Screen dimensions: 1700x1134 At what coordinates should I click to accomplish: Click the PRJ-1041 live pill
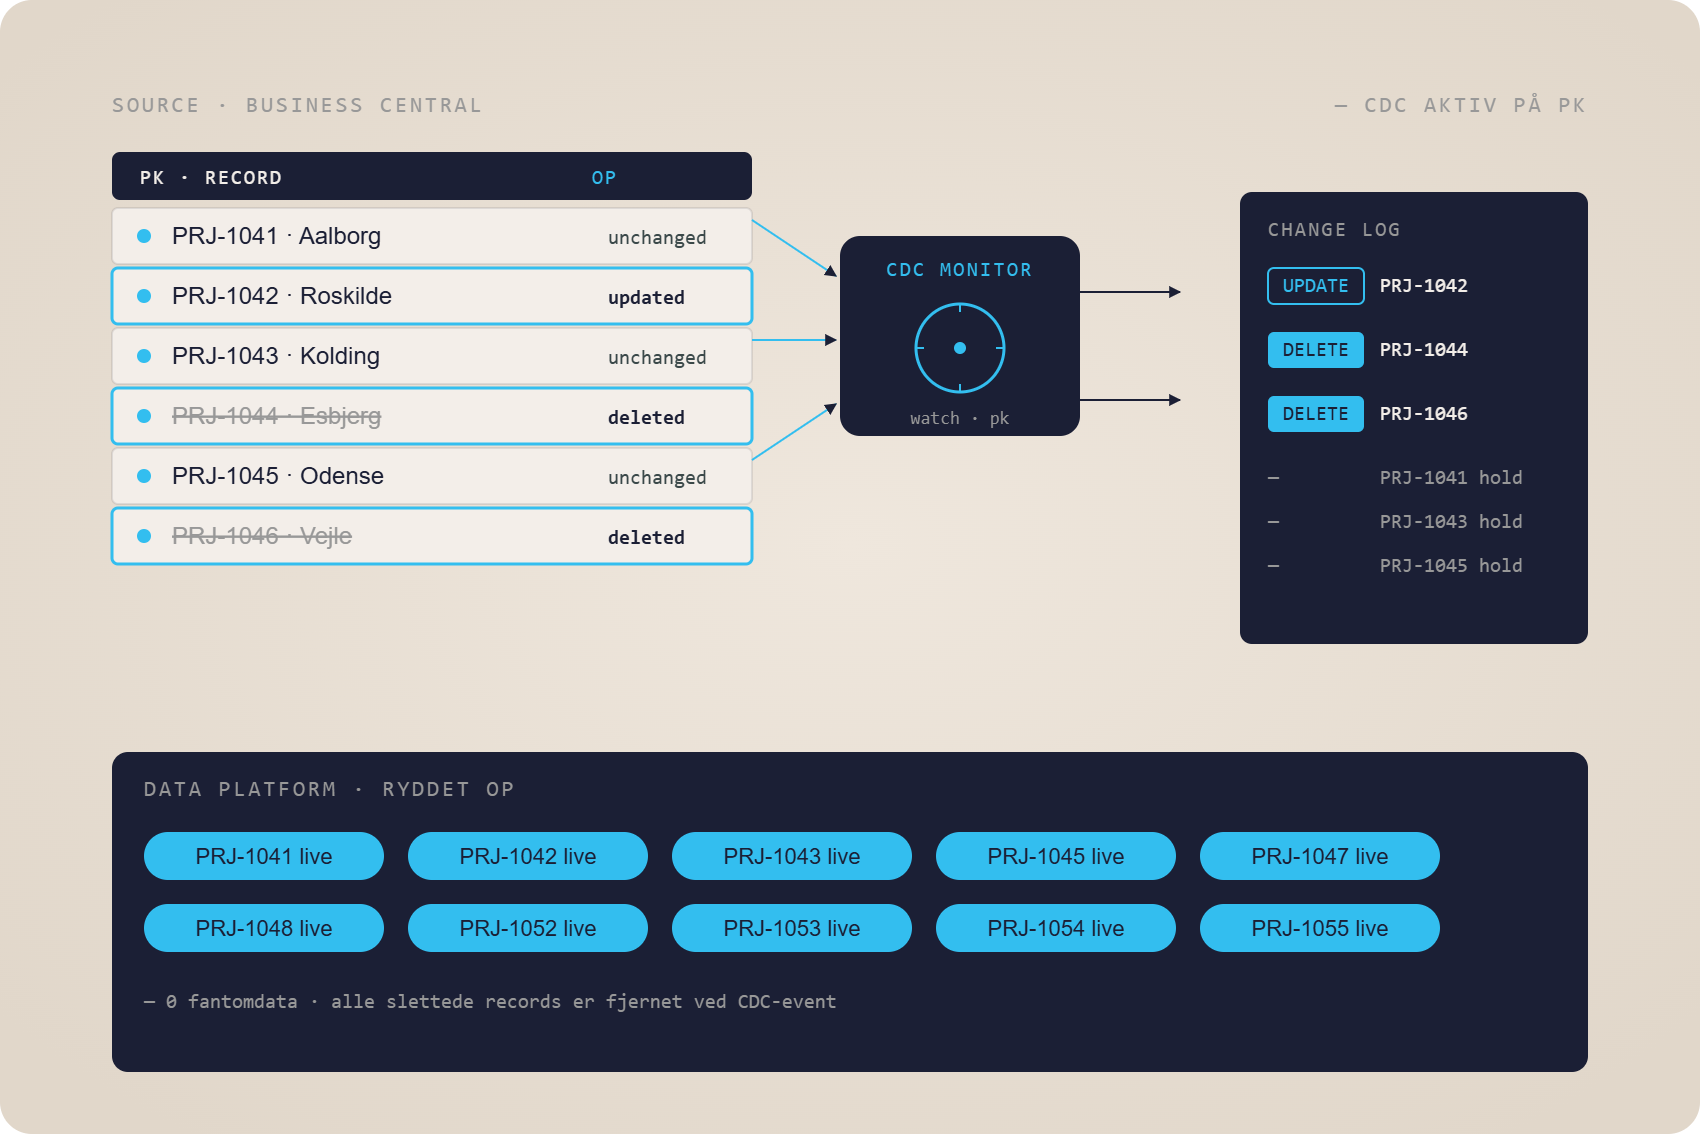click(x=264, y=856)
